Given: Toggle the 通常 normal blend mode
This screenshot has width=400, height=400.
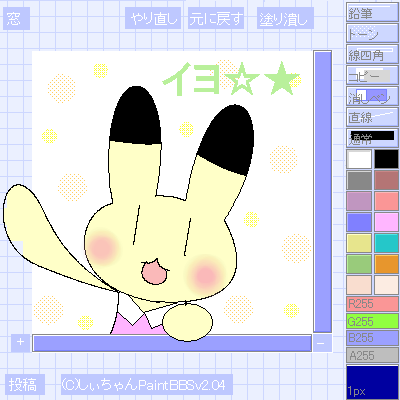Looking at the screenshot, I should pos(372,138).
